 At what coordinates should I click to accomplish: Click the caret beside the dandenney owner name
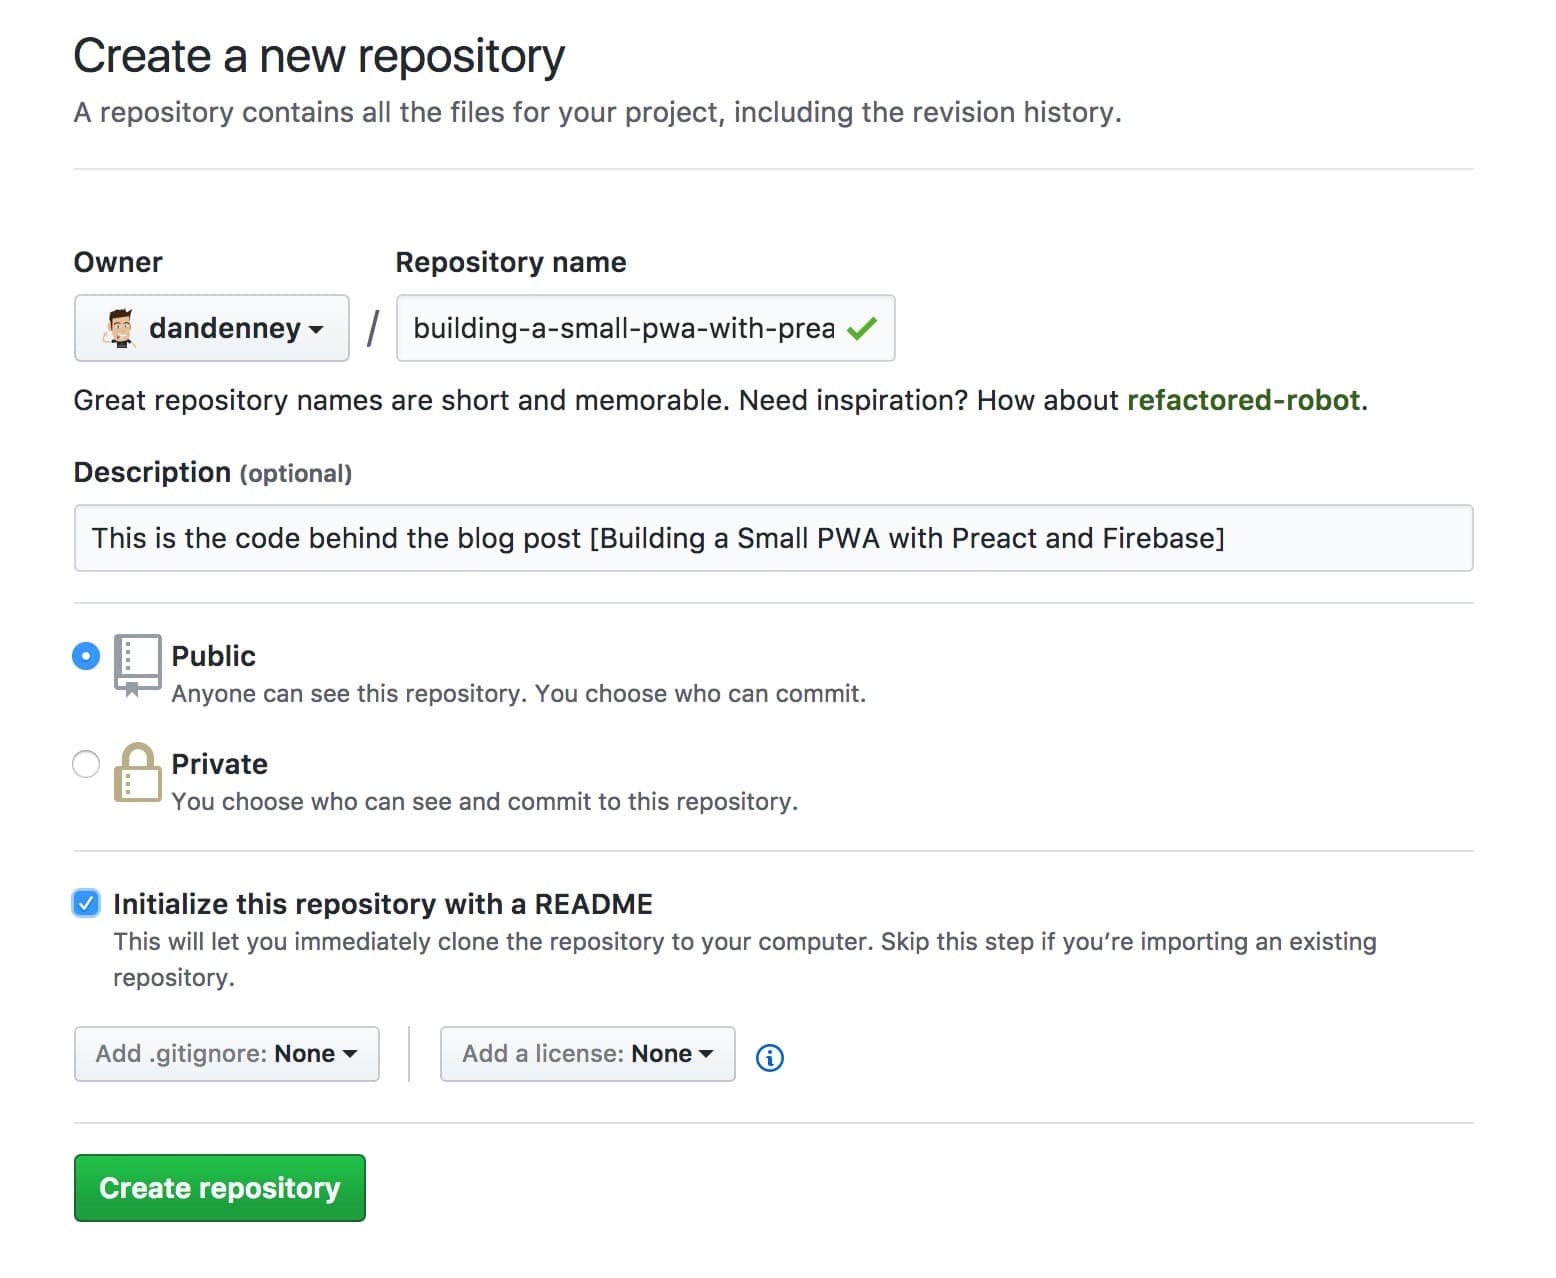[316, 329]
